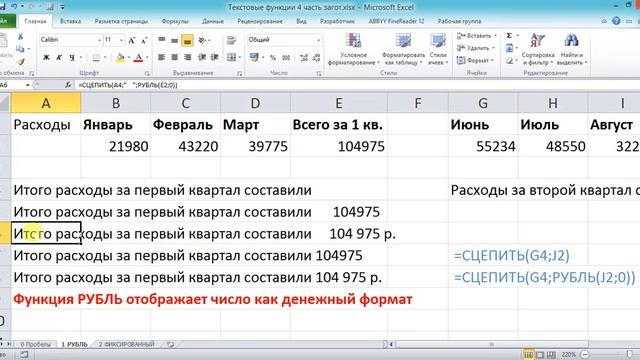Click the Borders icon in the Шрифт group
The image size is (640, 360).
(x=96, y=58)
